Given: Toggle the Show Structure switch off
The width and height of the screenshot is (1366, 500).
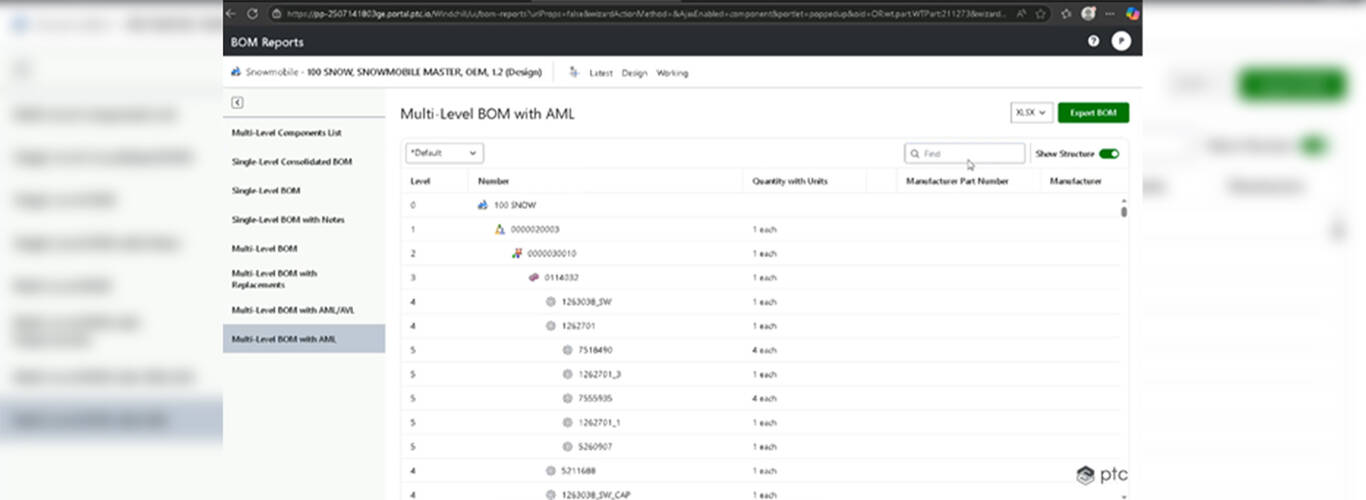Looking at the screenshot, I should 1108,154.
